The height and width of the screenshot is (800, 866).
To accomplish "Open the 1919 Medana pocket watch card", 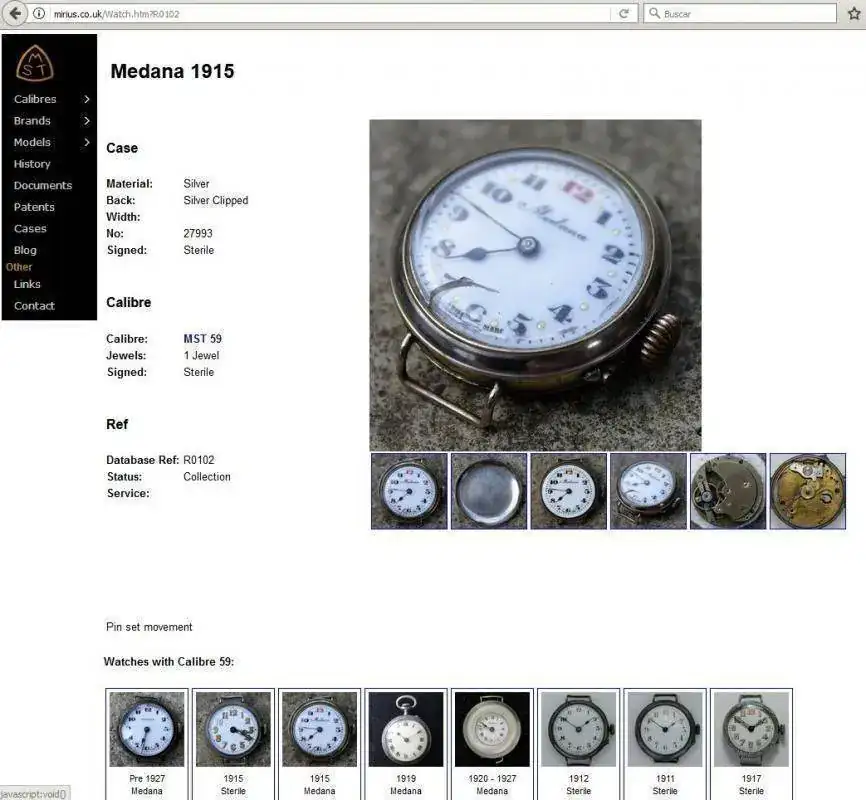I will [x=406, y=744].
